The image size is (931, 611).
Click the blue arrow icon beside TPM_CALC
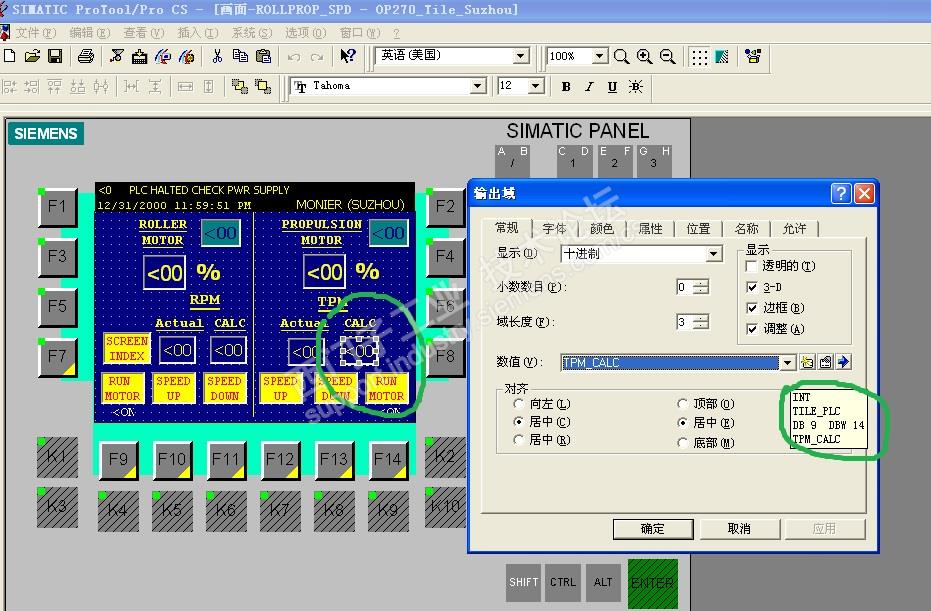coord(843,362)
